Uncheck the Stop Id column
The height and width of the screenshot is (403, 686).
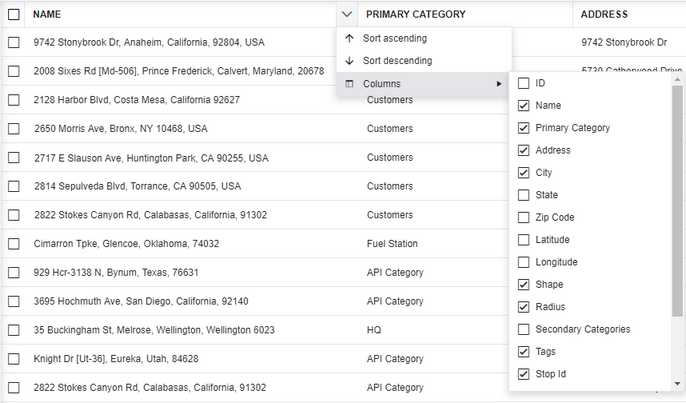tap(524, 374)
